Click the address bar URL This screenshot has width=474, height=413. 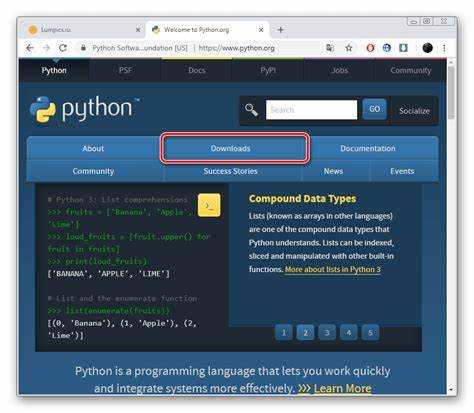coord(236,48)
